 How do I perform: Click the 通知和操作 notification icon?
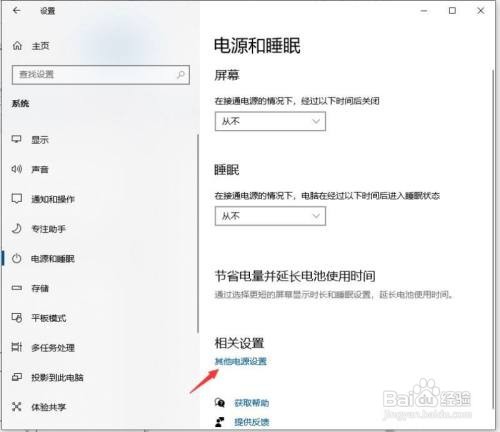click(17, 199)
